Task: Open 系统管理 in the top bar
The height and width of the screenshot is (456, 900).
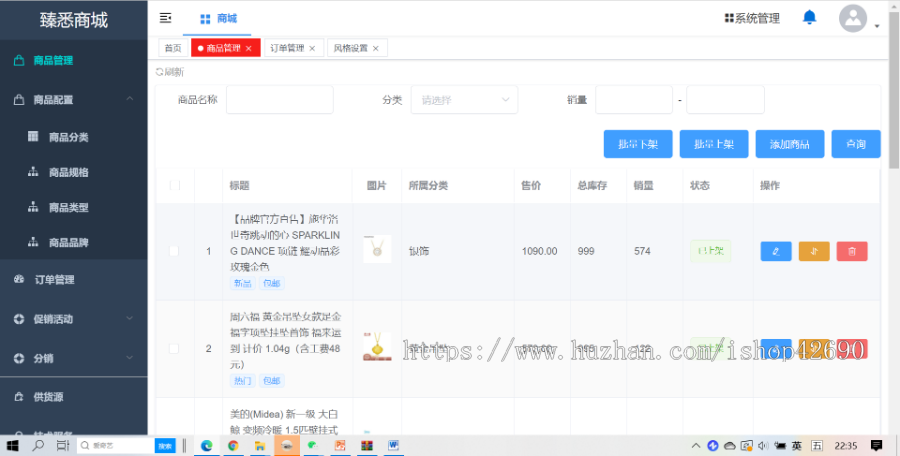Action: click(752, 19)
